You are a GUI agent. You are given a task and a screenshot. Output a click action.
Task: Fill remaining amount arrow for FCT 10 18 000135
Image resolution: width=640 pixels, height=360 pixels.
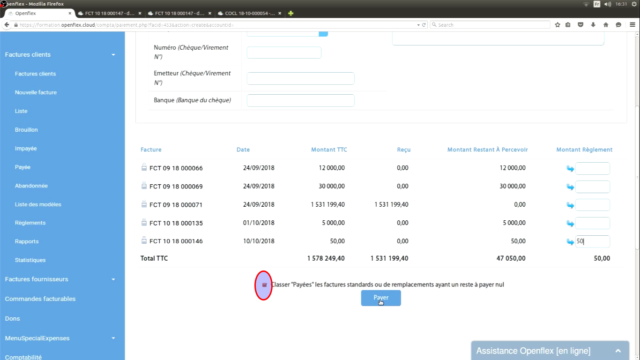570,224
